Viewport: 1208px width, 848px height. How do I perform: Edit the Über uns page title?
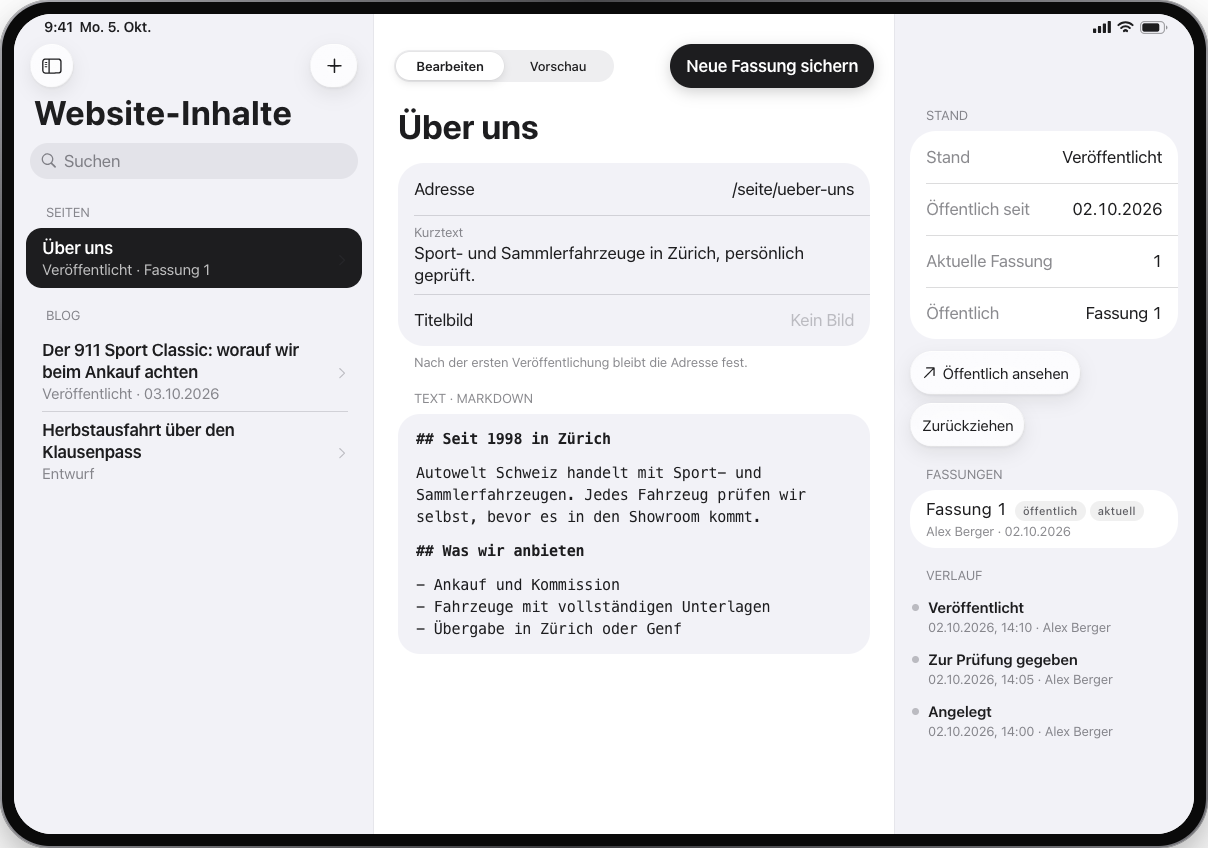(468, 128)
